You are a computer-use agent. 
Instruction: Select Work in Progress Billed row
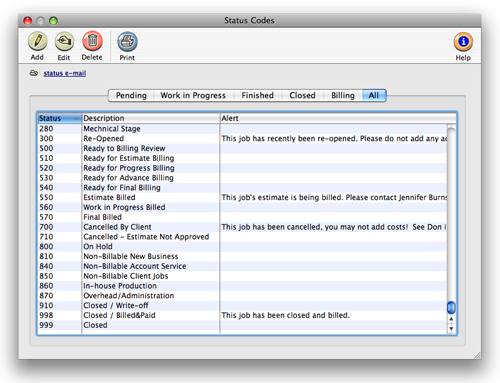pyautogui.click(x=242, y=207)
